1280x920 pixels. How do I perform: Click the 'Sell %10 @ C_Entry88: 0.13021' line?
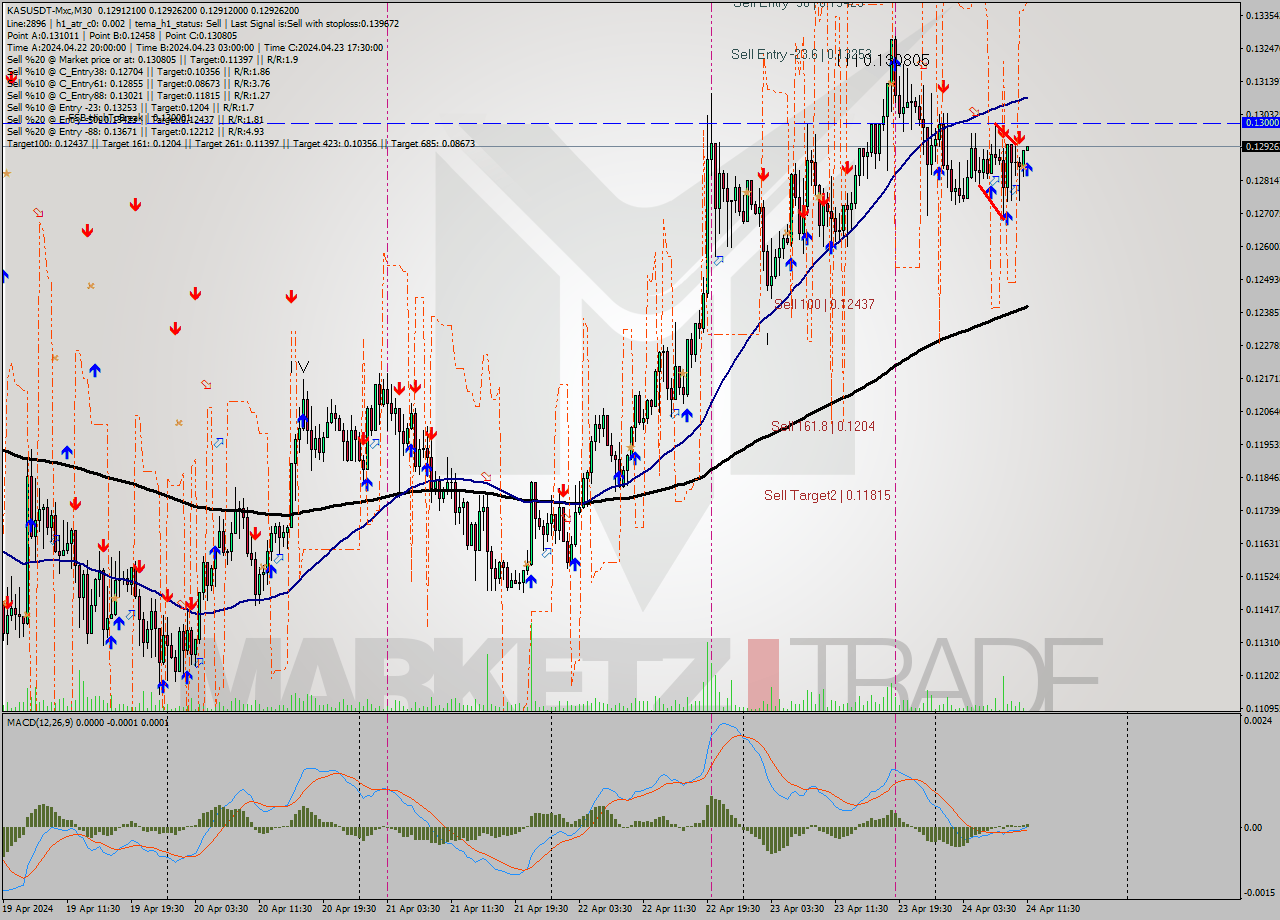138,95
